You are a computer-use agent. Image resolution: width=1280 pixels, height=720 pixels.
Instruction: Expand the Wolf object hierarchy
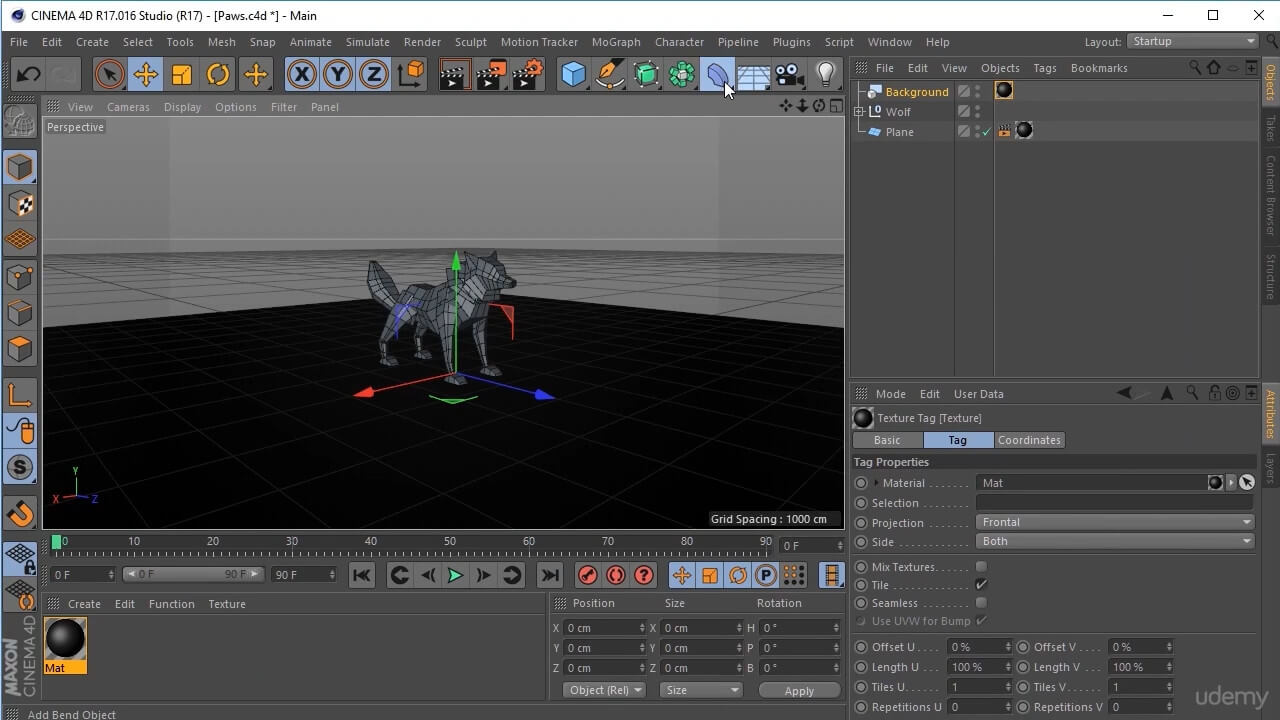(858, 112)
